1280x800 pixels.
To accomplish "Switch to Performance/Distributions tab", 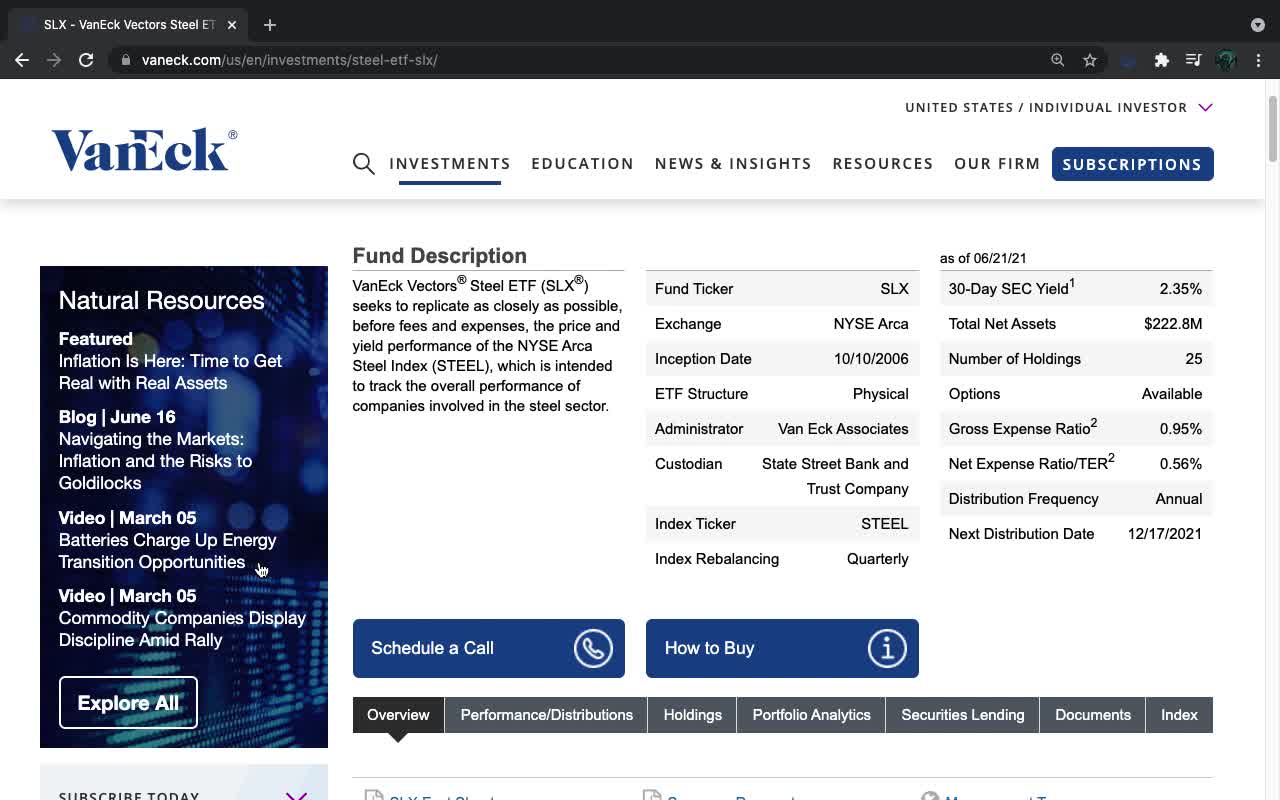I will coord(546,715).
